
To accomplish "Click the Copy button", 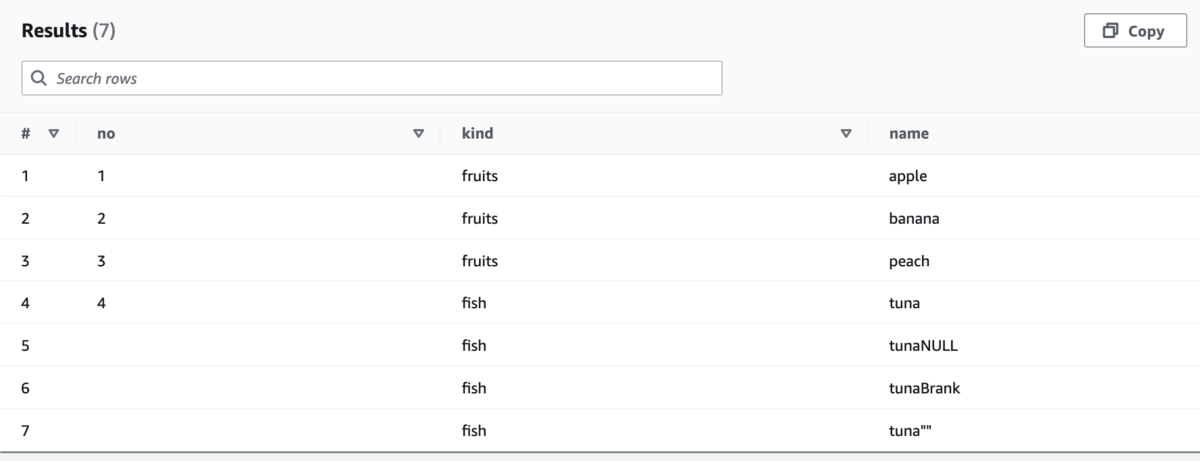I will pyautogui.click(x=1134, y=31).
